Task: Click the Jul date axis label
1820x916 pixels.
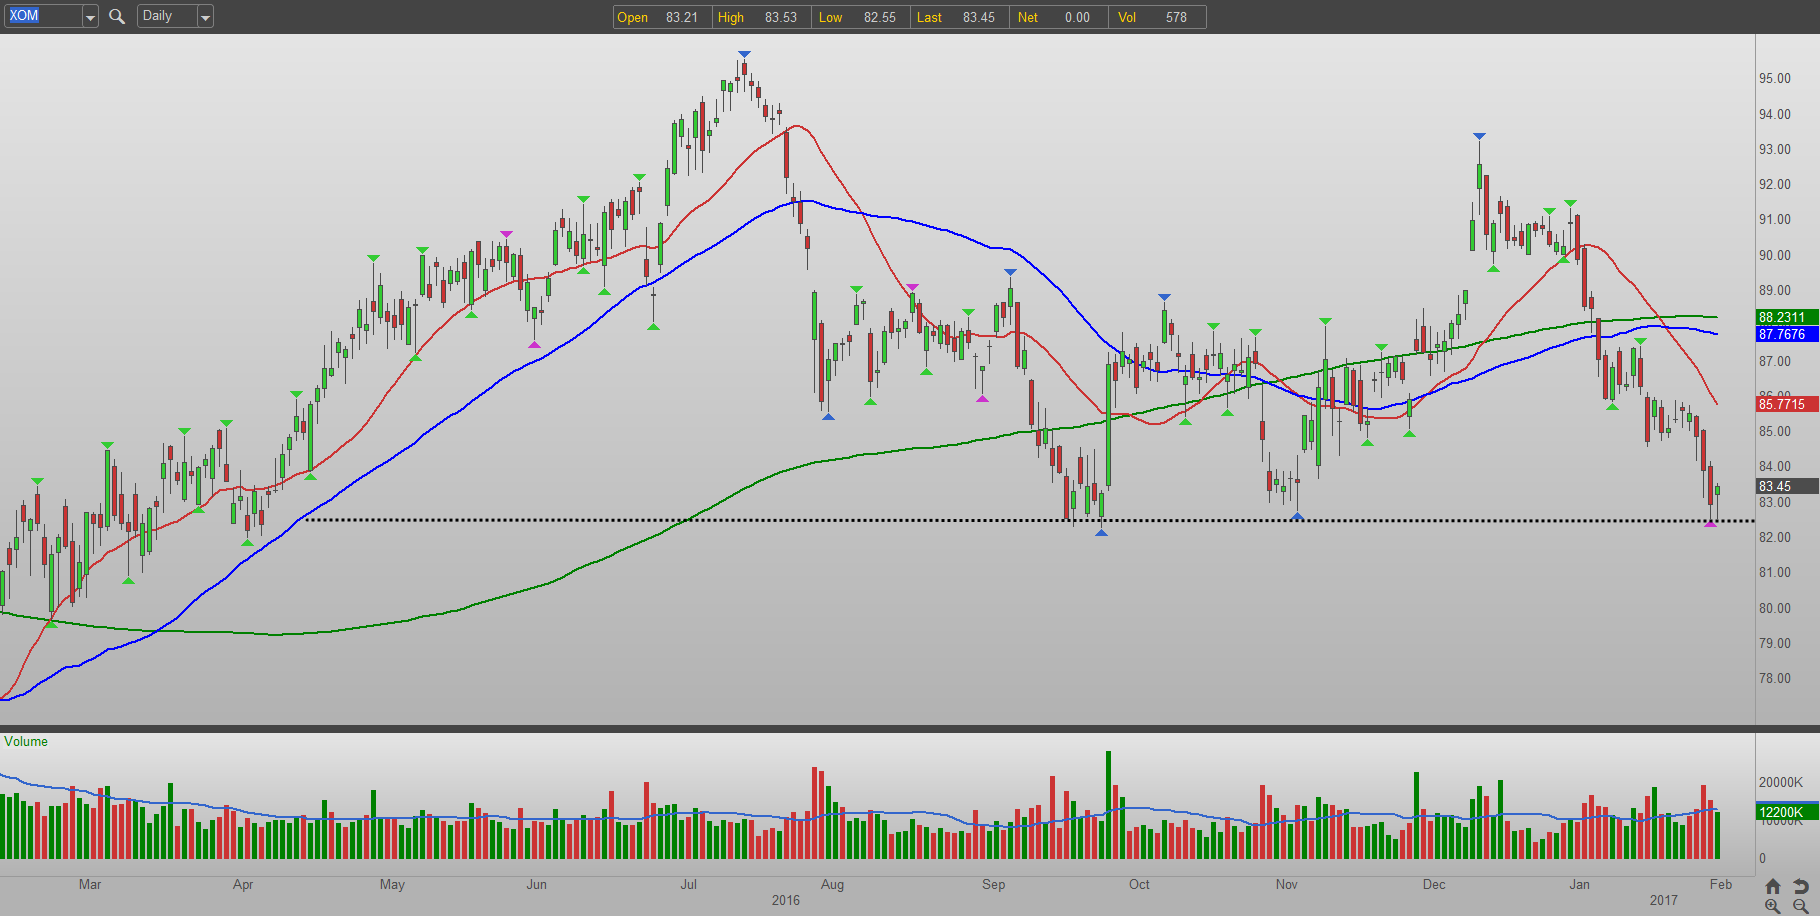Action: (689, 884)
